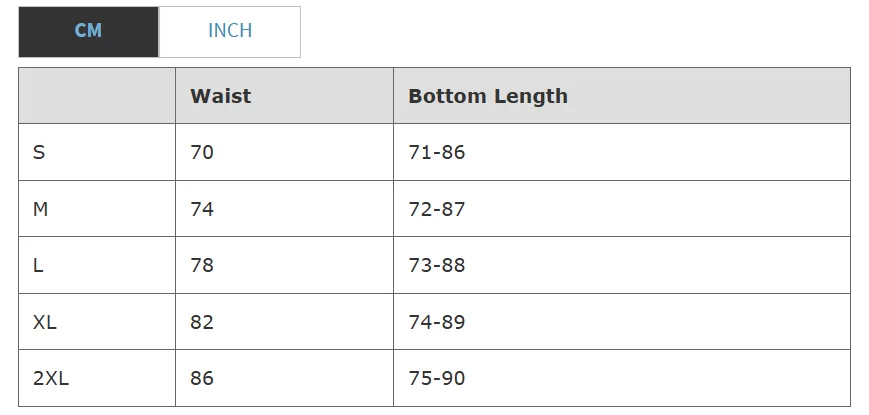Click bottom length 73-88 cell
The image size is (869, 415).
(x=622, y=265)
